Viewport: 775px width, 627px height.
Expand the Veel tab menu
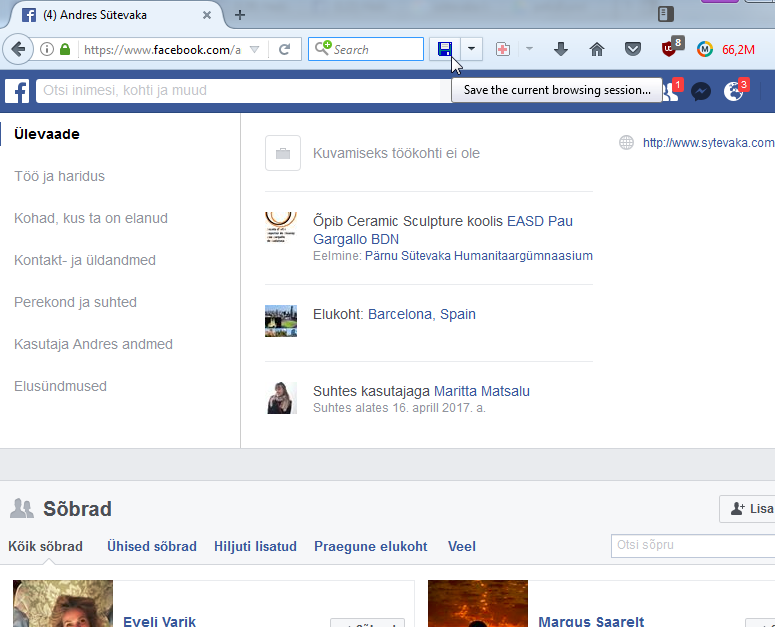pos(462,546)
